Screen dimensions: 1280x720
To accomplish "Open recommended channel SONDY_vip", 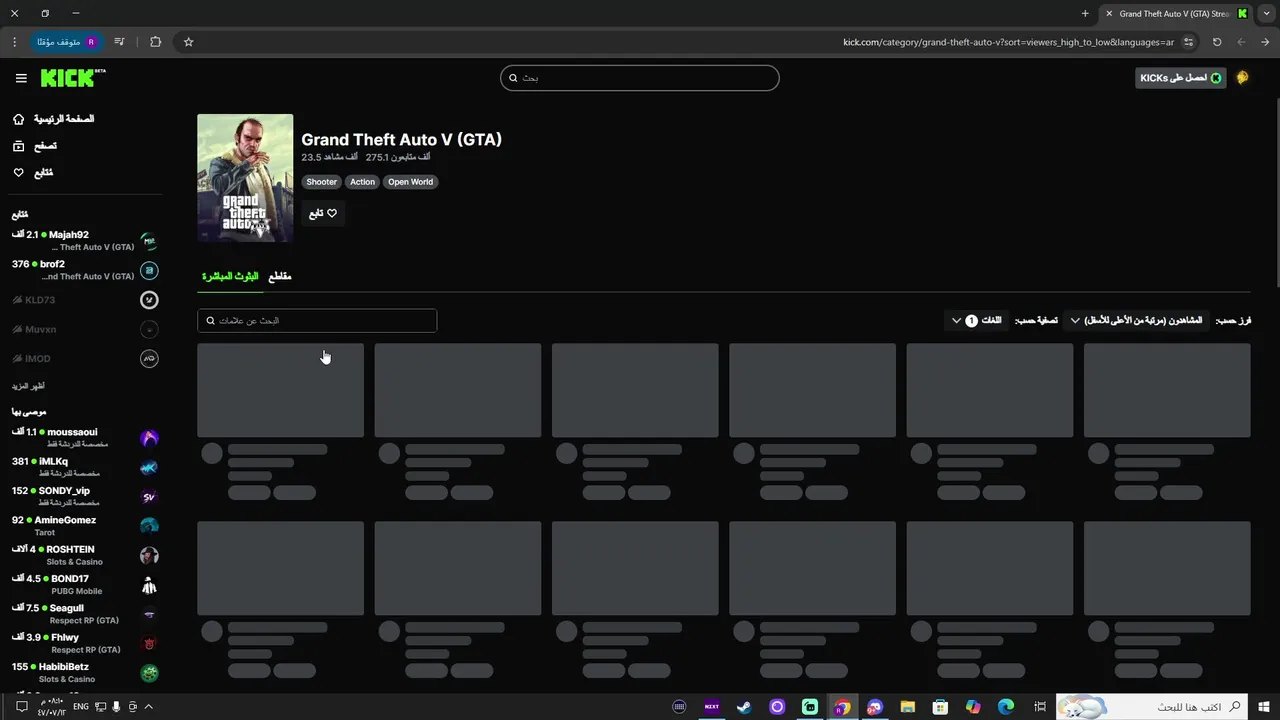I will (x=85, y=497).
